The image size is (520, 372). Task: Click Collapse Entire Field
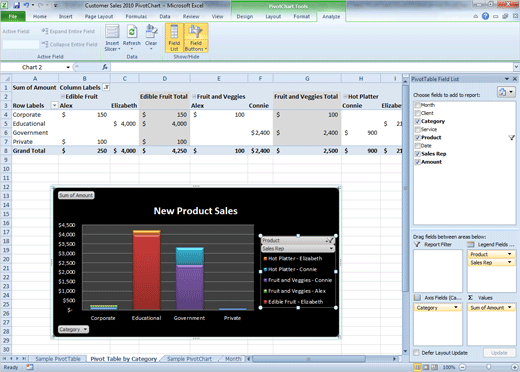tap(69, 44)
